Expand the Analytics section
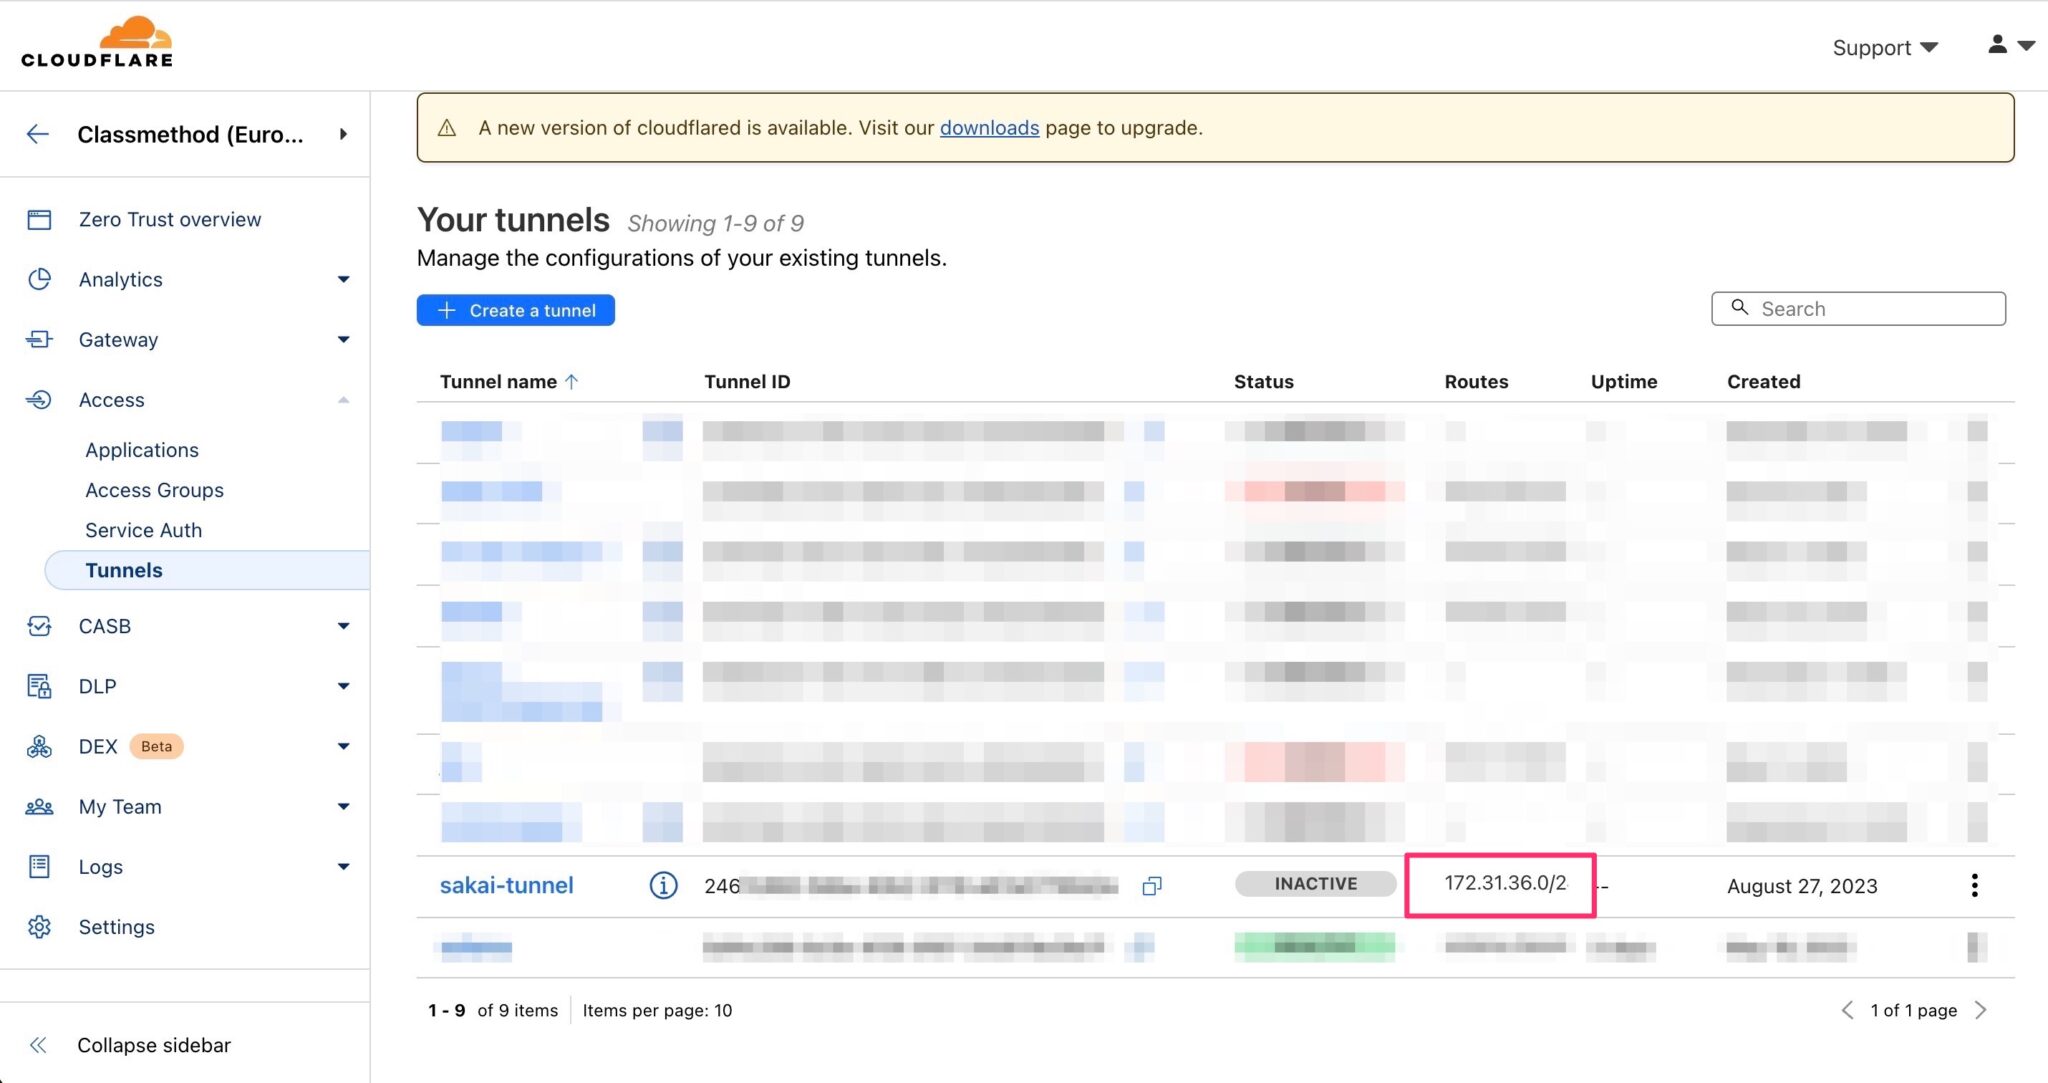This screenshot has width=2048, height=1083. [344, 279]
